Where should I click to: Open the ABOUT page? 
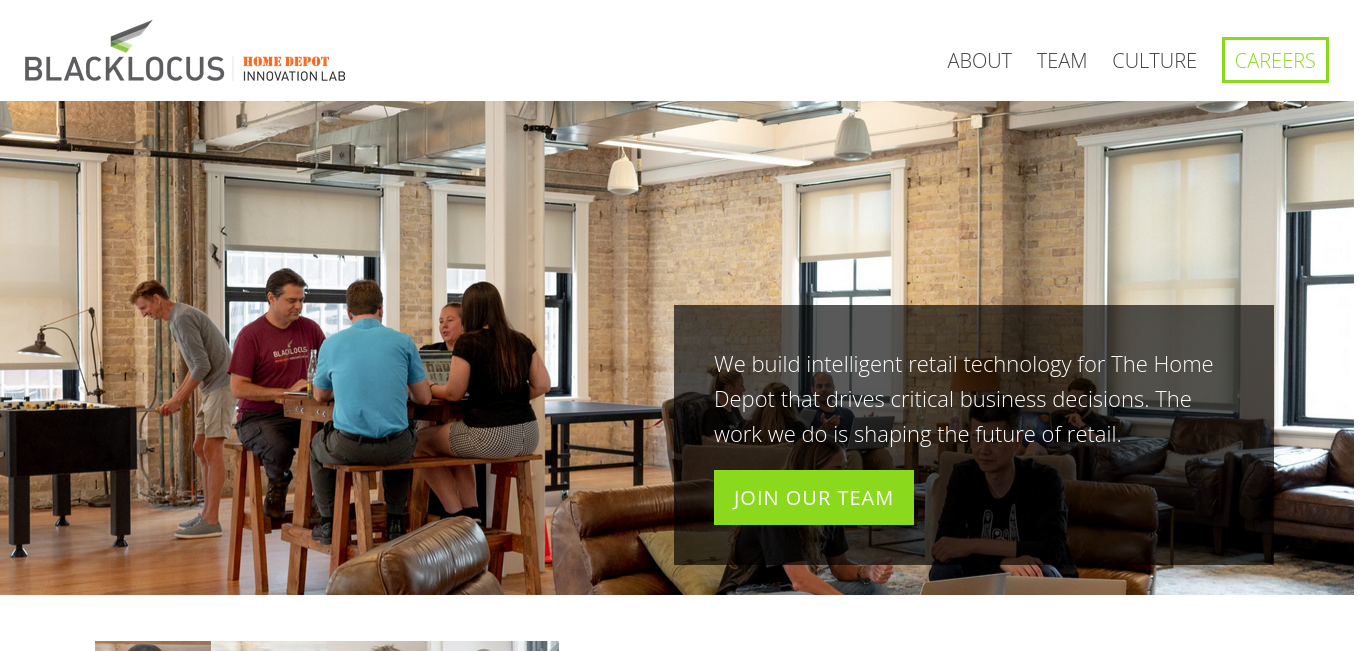980,61
